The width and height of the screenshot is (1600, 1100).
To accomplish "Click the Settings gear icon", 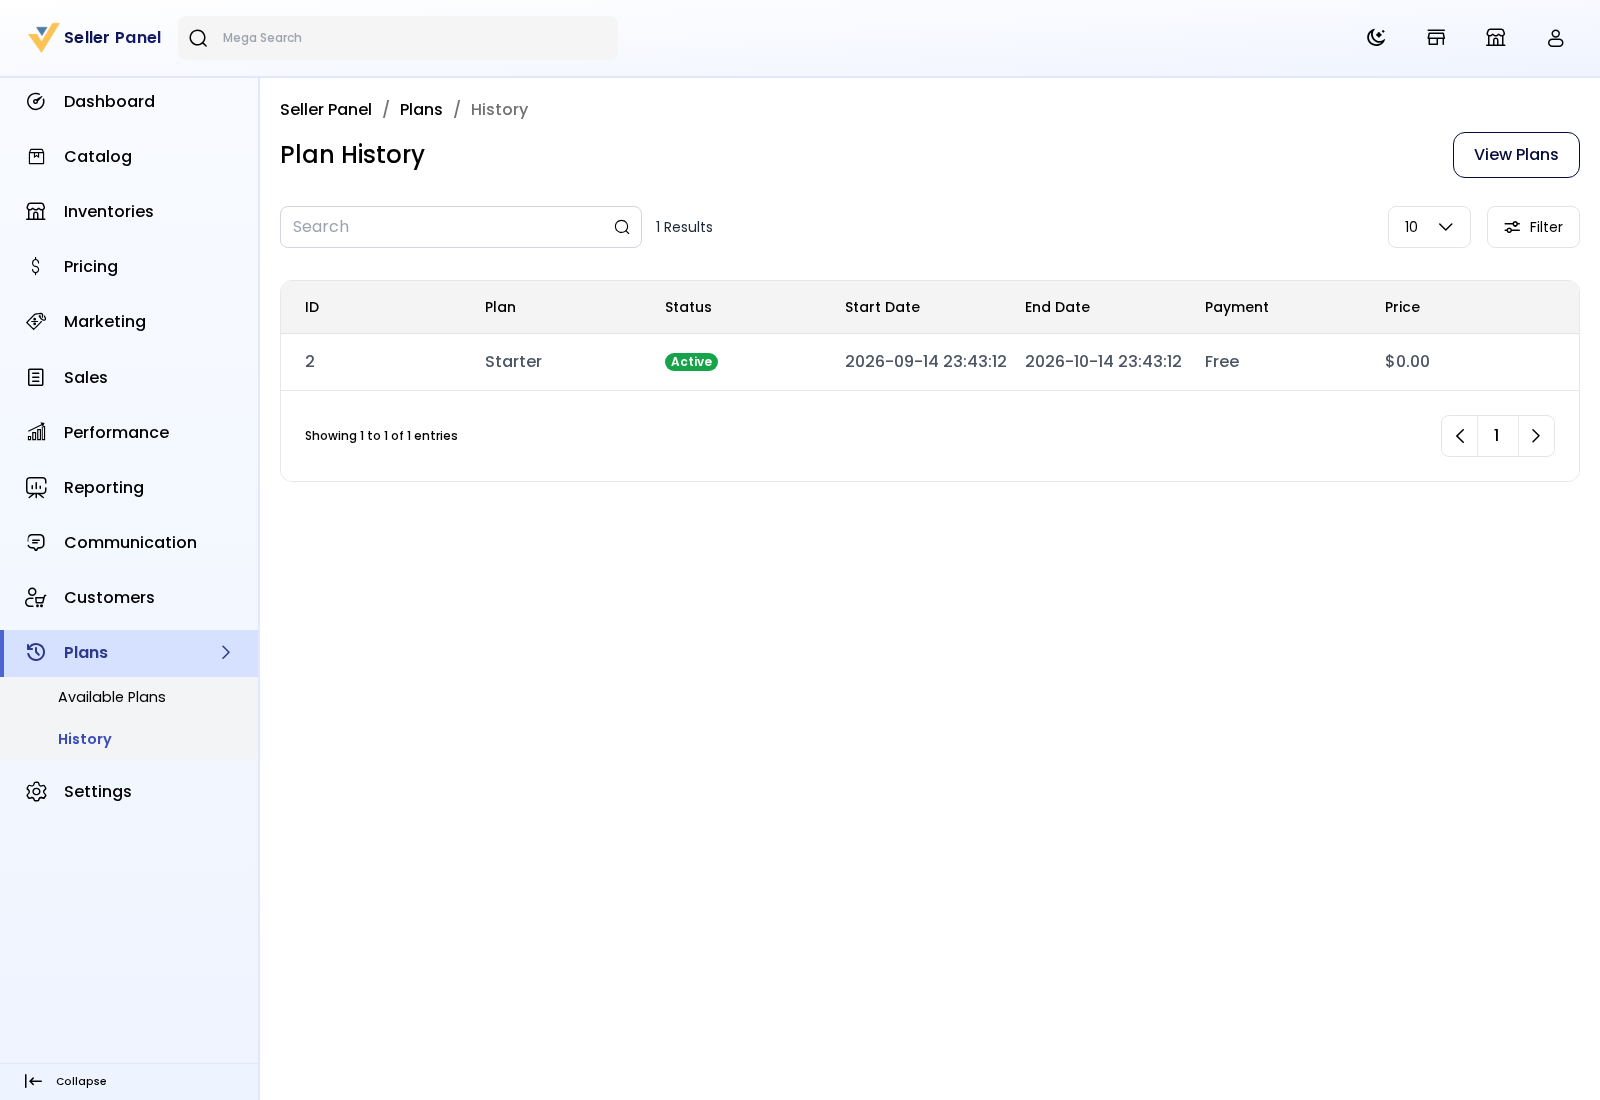I will (x=36, y=792).
